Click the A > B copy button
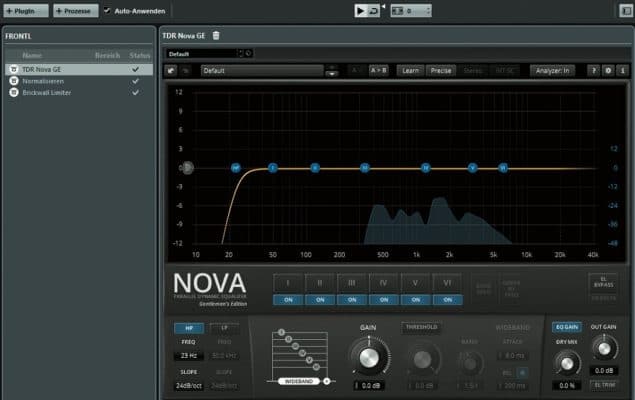This screenshot has height=400, width=635. 379,70
